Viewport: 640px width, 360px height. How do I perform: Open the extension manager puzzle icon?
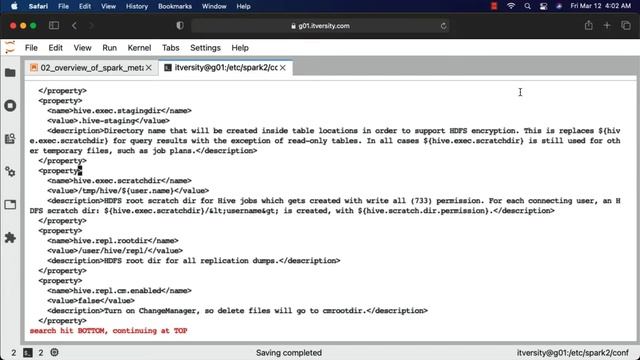coord(10,238)
